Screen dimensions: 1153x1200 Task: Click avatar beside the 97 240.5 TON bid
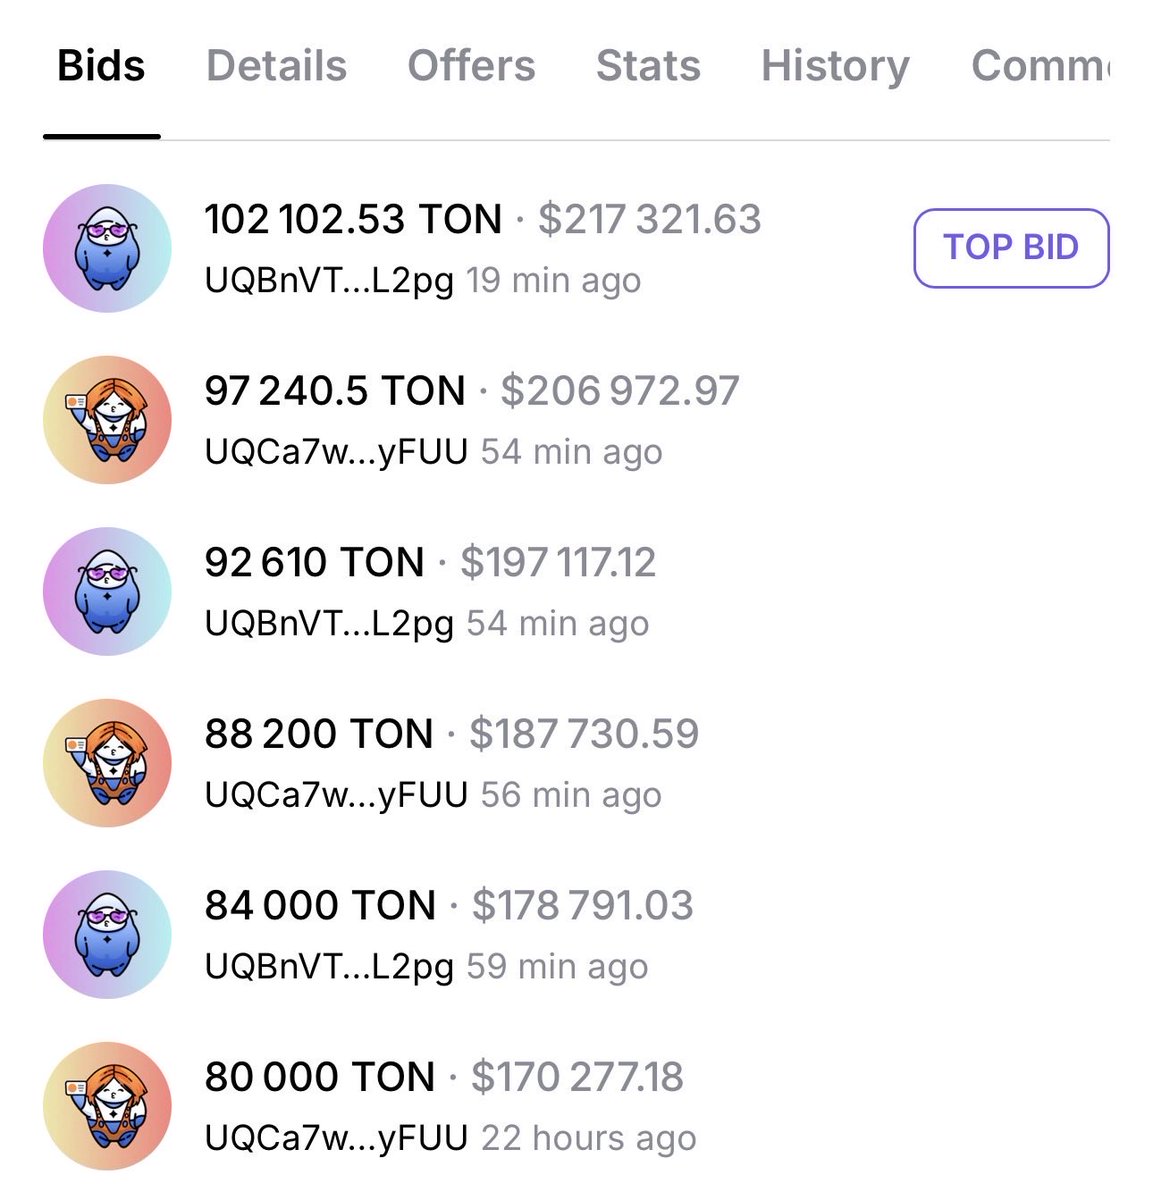pos(107,420)
